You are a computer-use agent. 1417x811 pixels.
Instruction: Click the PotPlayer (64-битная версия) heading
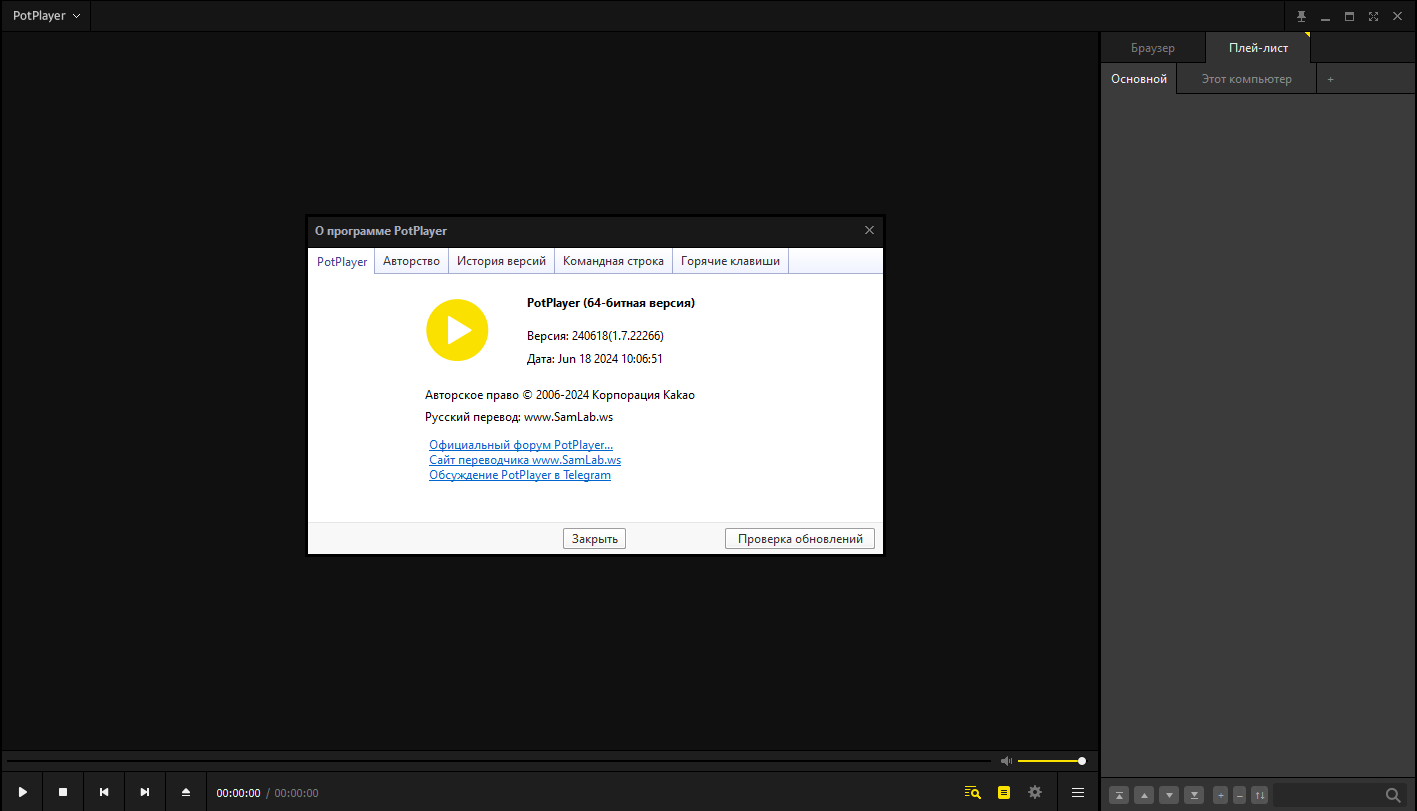[x=611, y=303]
